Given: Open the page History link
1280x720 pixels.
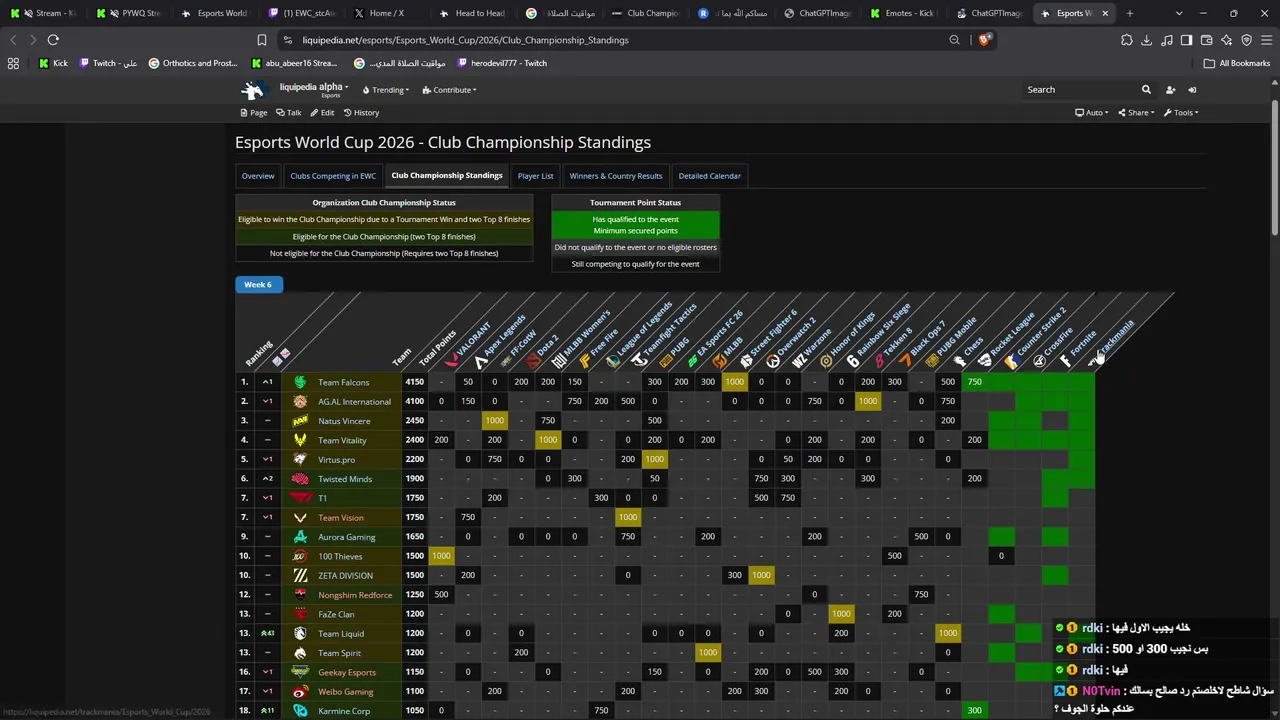Looking at the screenshot, I should (x=361, y=113).
